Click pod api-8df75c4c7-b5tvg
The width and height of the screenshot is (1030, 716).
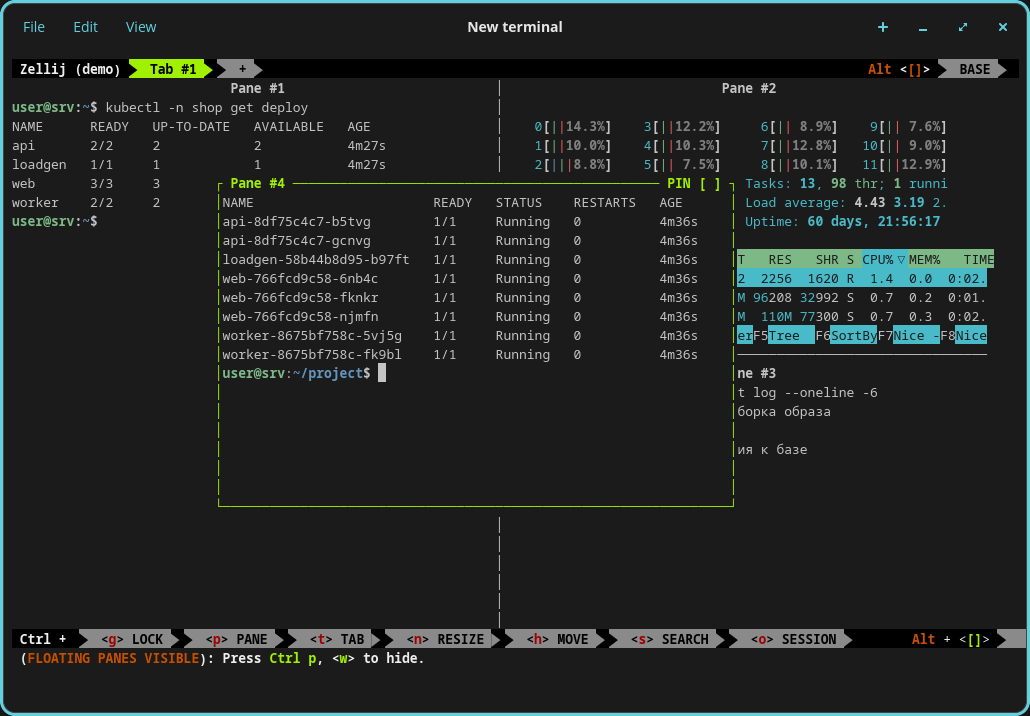coord(296,221)
